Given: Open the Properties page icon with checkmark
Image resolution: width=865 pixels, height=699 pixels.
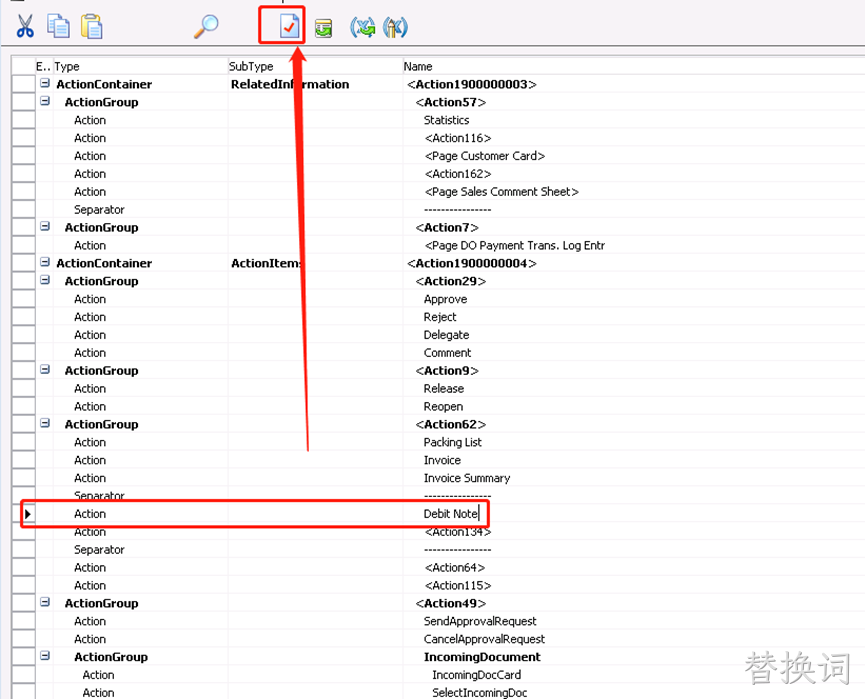Looking at the screenshot, I should (x=289, y=26).
